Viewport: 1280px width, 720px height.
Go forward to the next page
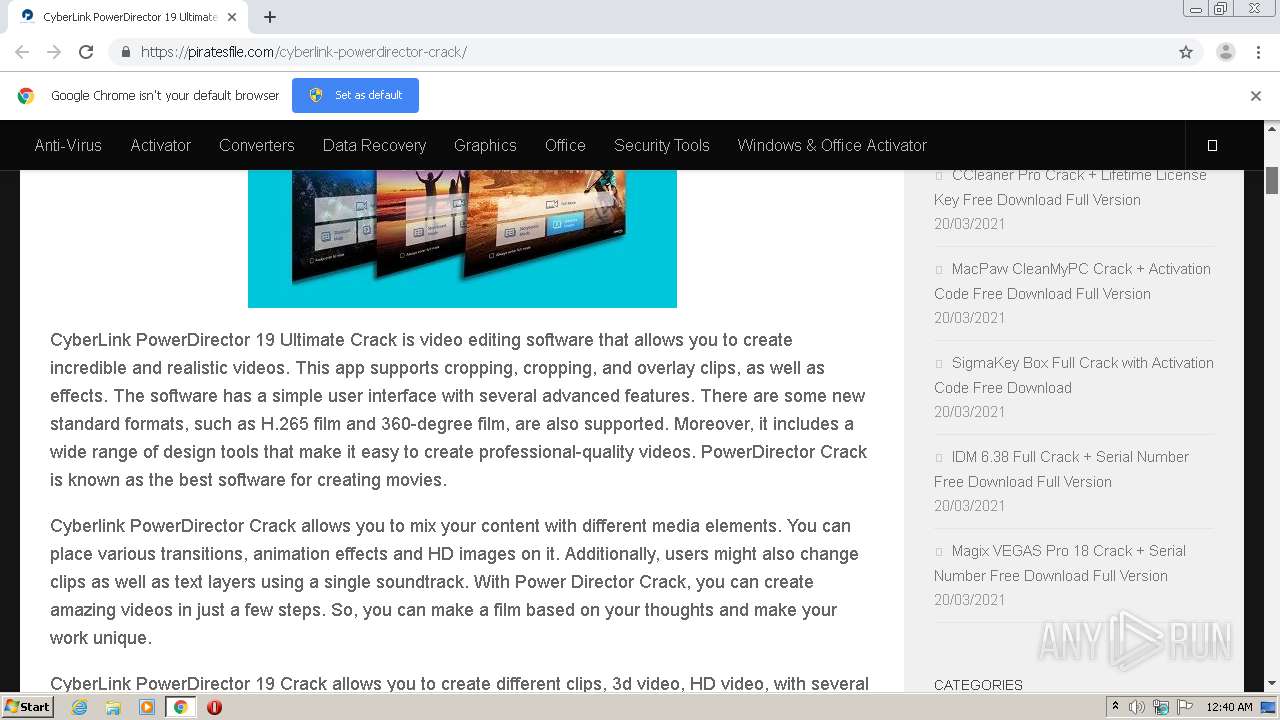54,52
